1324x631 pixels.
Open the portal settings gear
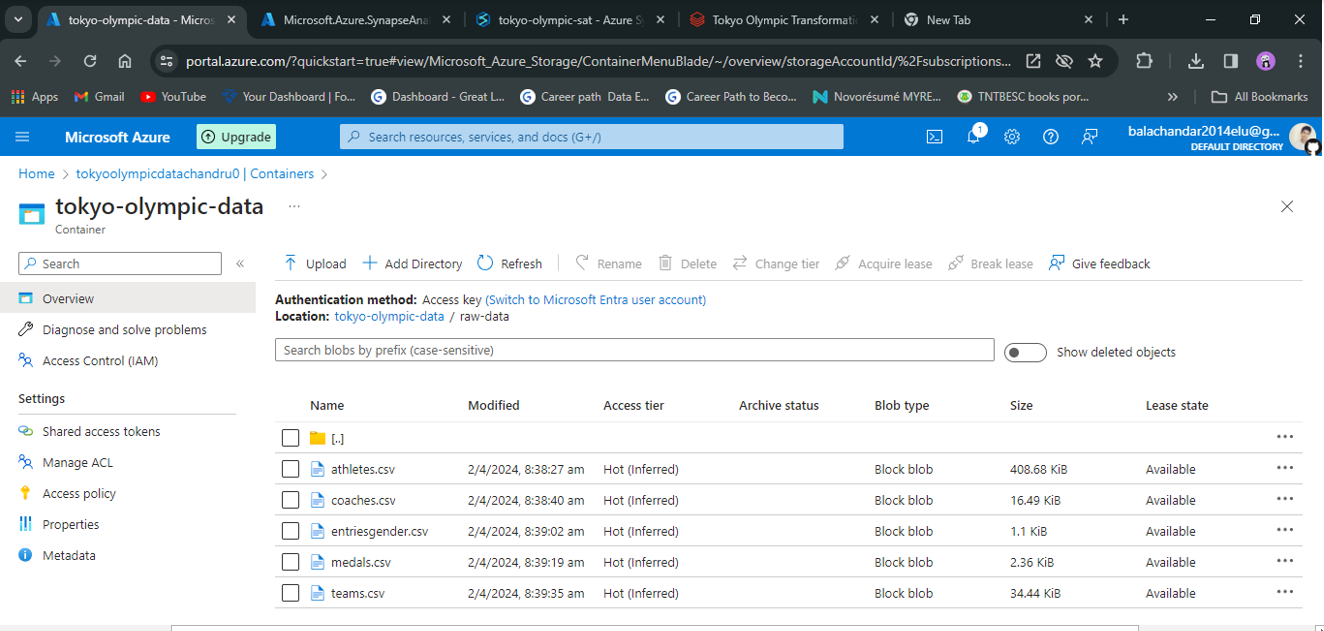click(1012, 137)
